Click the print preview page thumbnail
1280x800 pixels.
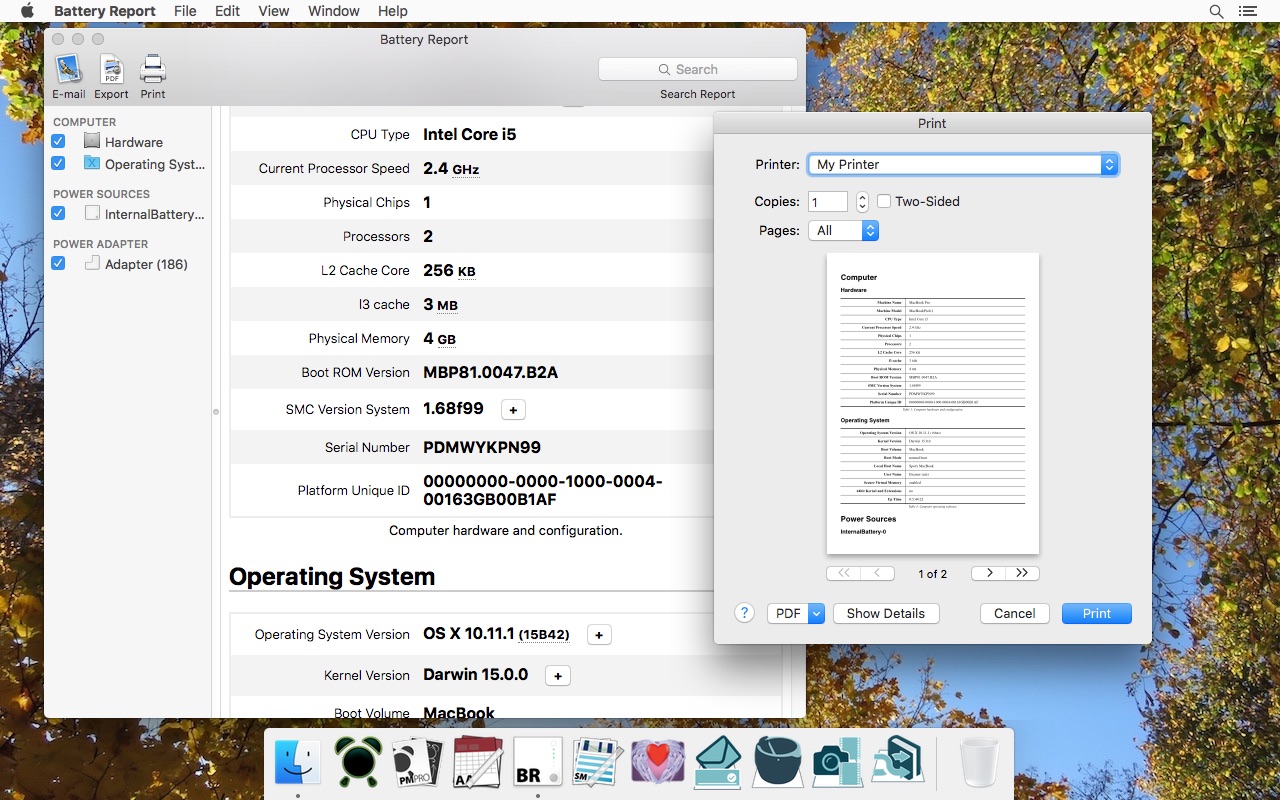click(x=933, y=404)
